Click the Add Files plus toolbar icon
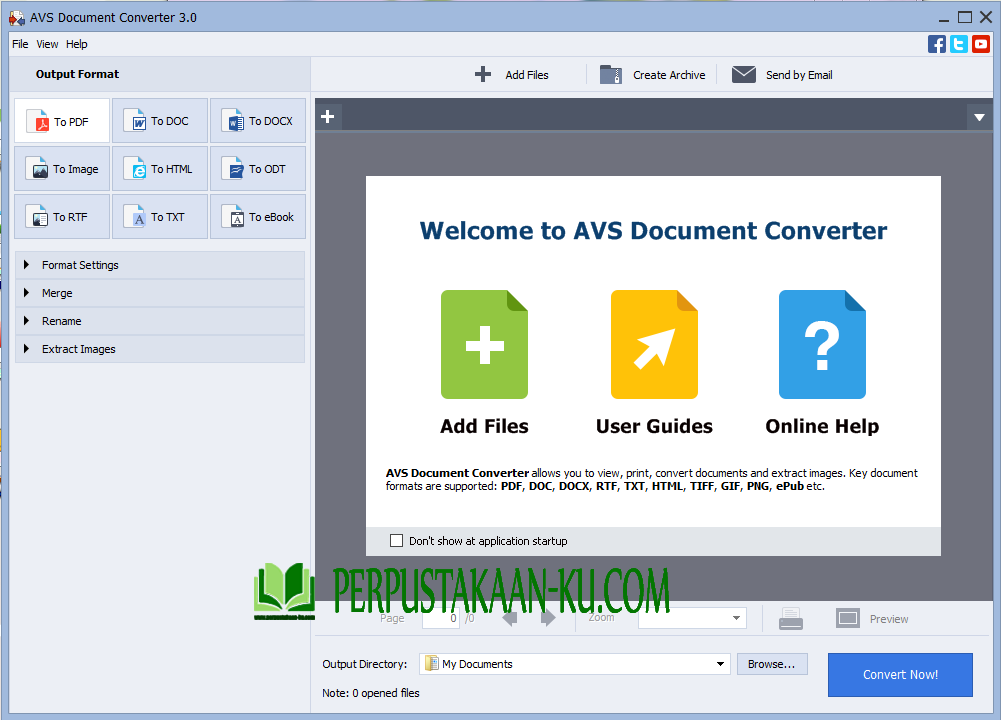1001x720 pixels. click(x=483, y=75)
